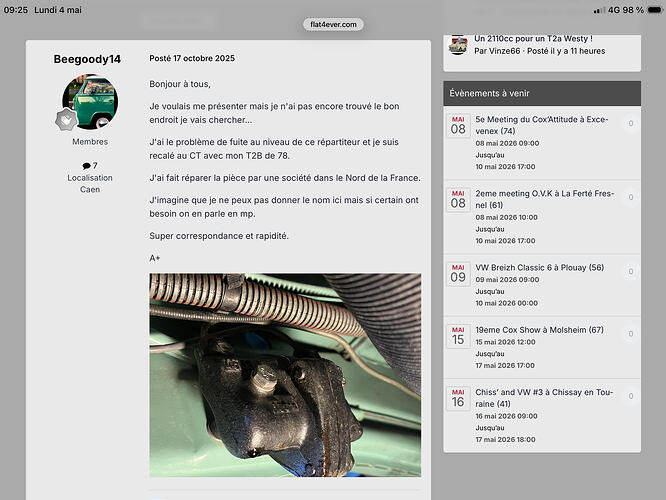Select the Bonjour à tous greeting line

tap(180, 84)
